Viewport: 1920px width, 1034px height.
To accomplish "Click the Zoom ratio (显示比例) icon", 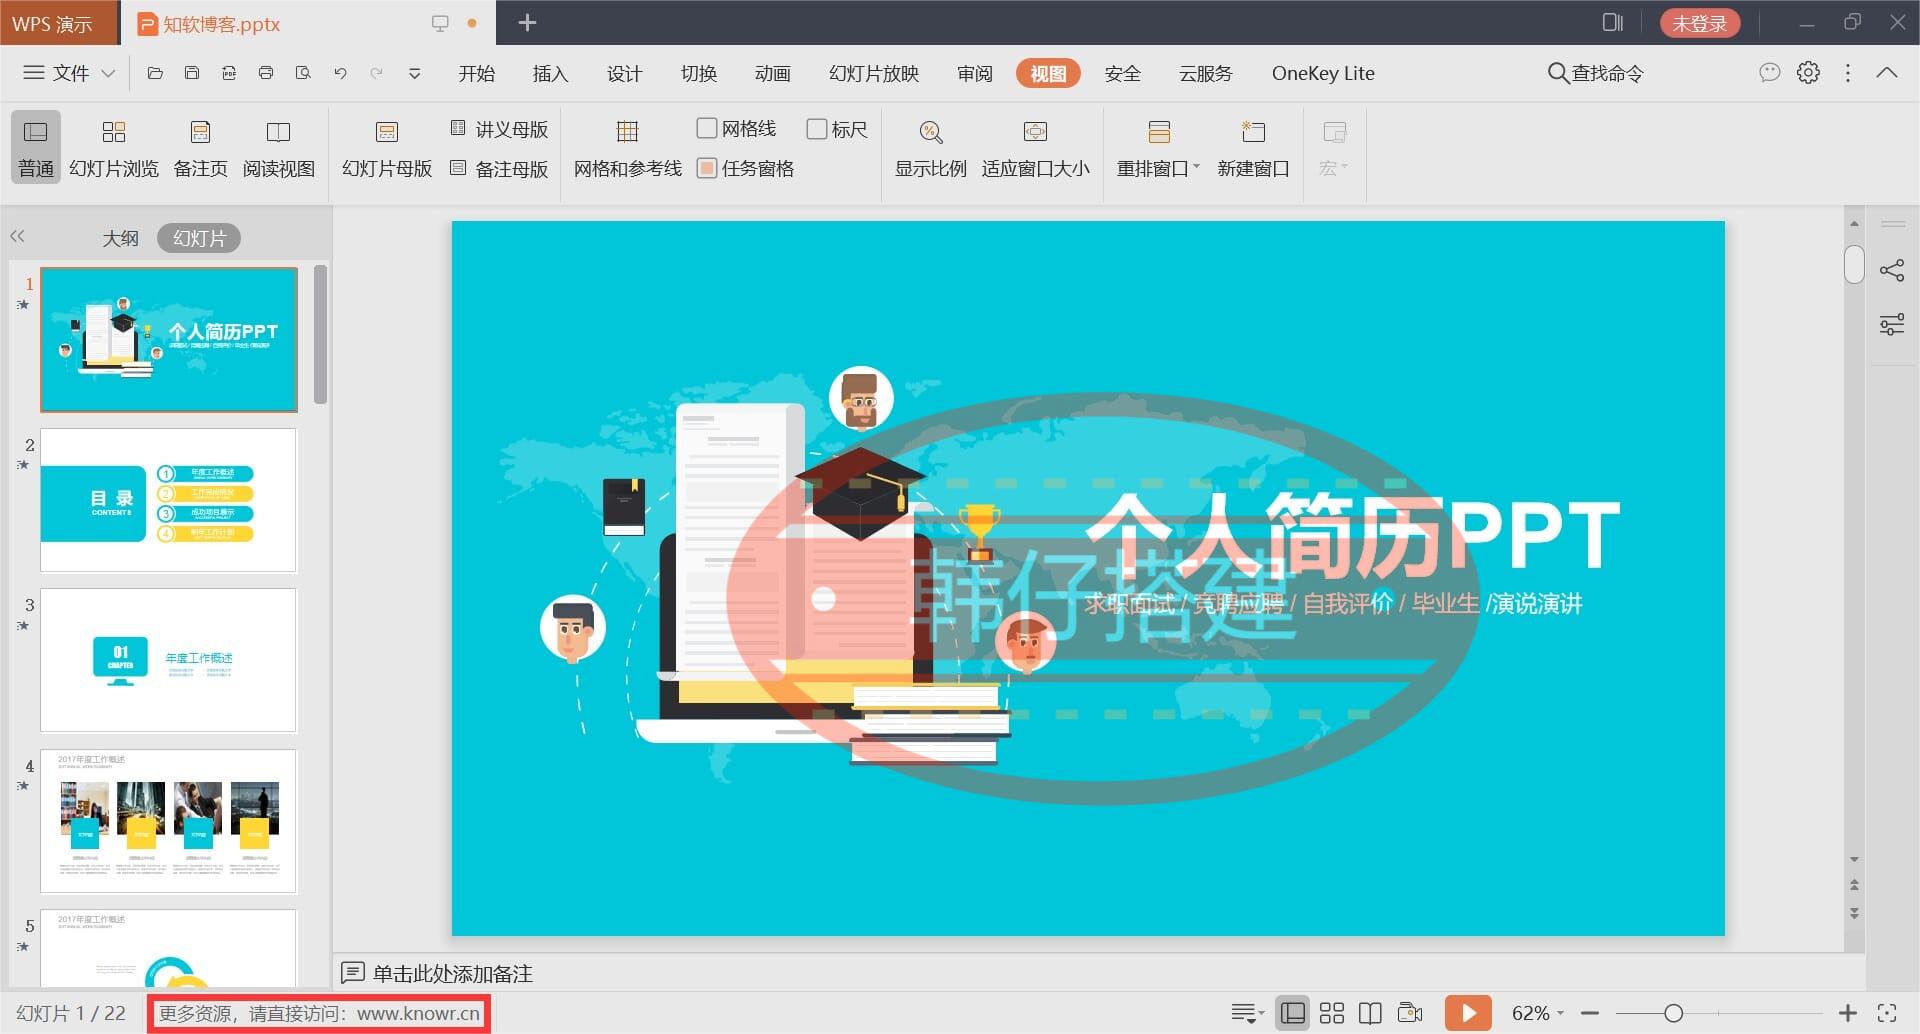I will point(930,147).
